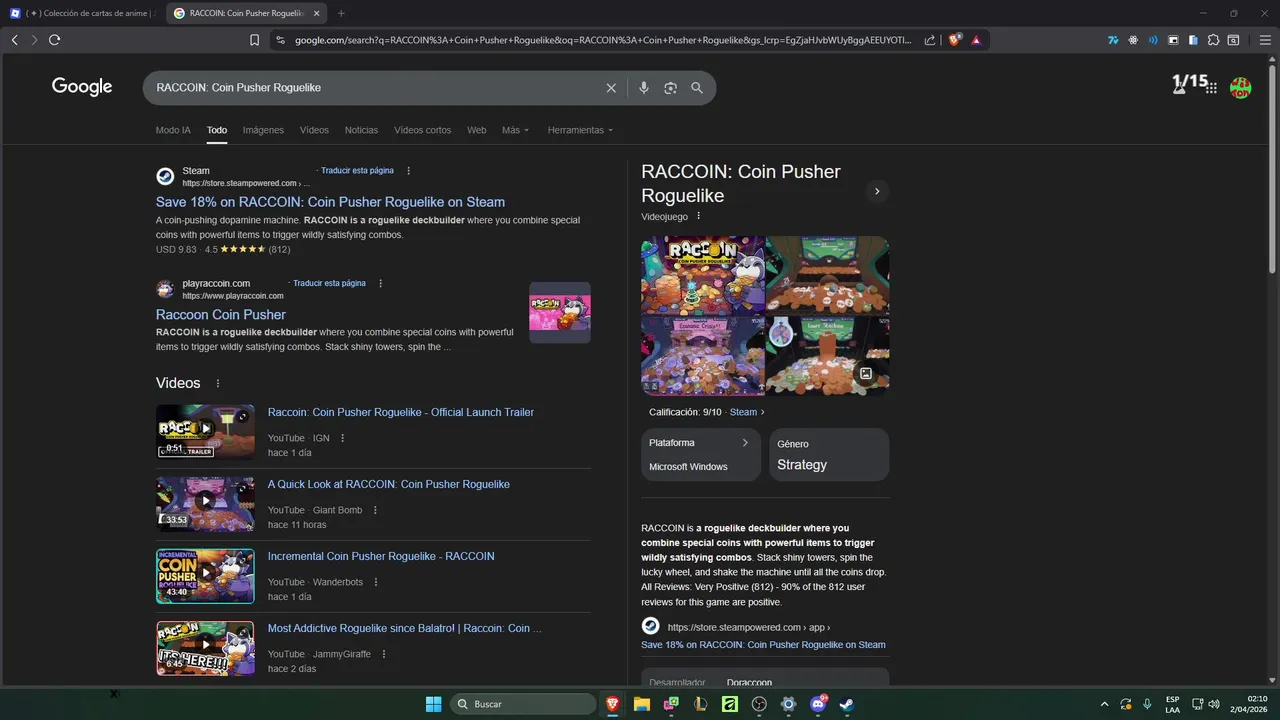Open more options for the playraccoon.com result

coord(380,283)
